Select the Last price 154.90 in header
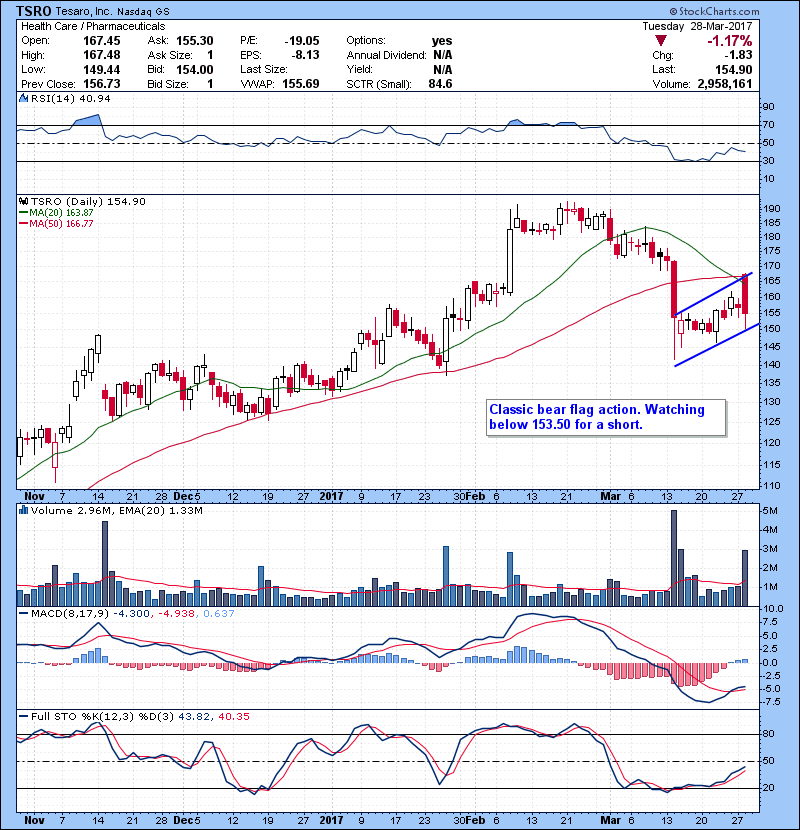800x830 pixels. click(733, 69)
